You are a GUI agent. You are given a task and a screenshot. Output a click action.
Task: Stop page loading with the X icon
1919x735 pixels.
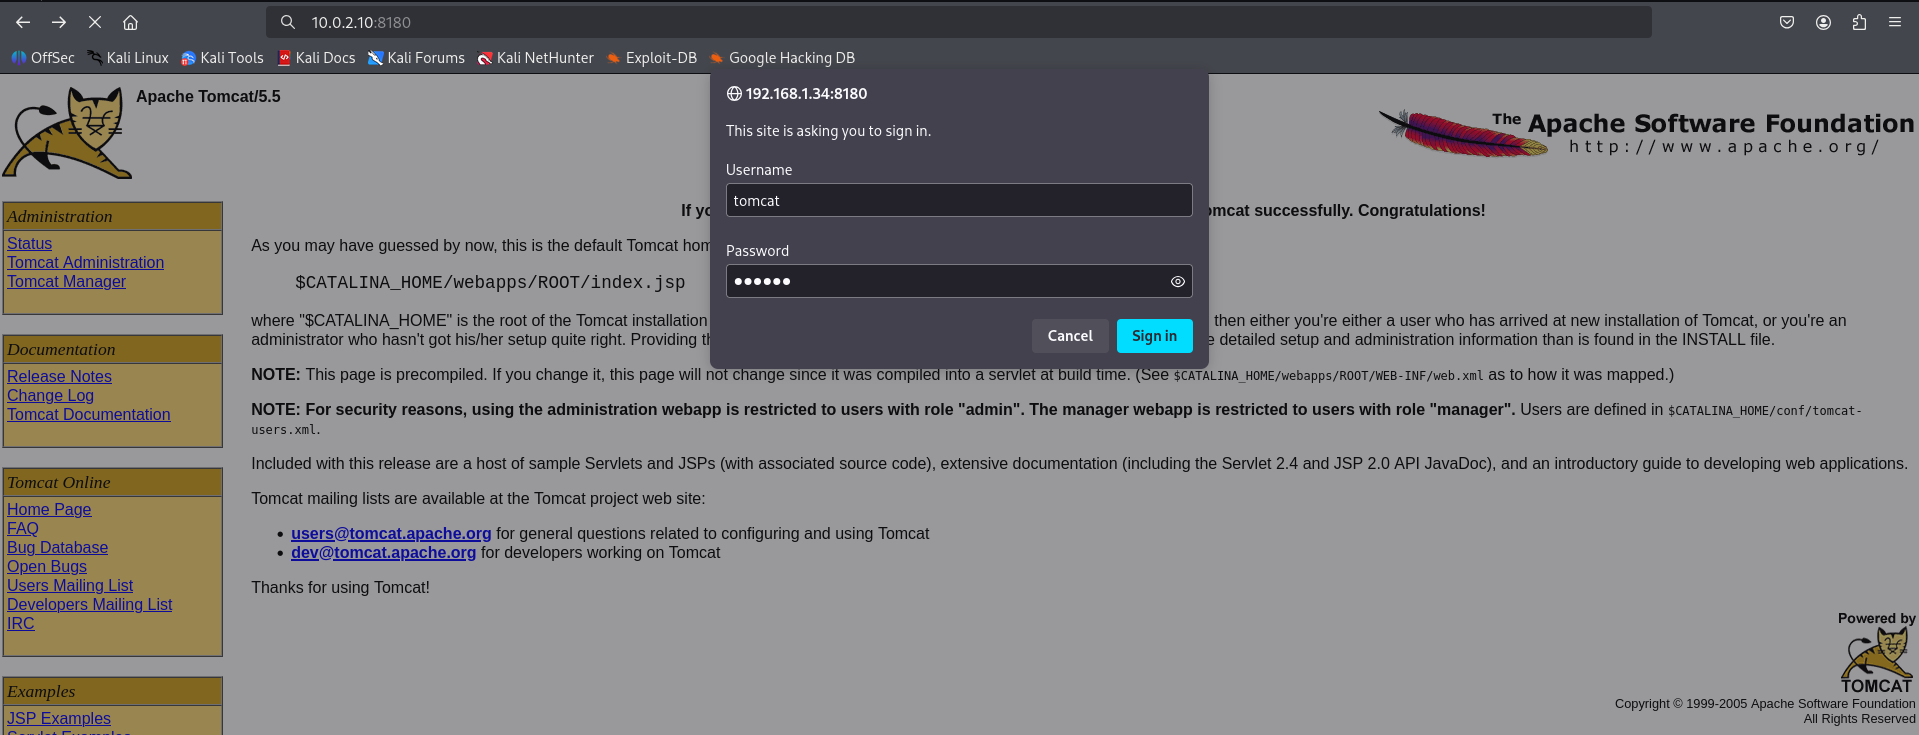pos(95,22)
